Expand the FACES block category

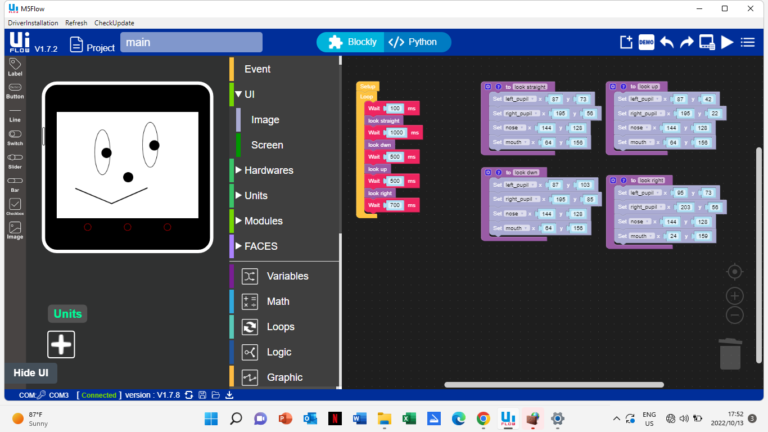[260, 246]
